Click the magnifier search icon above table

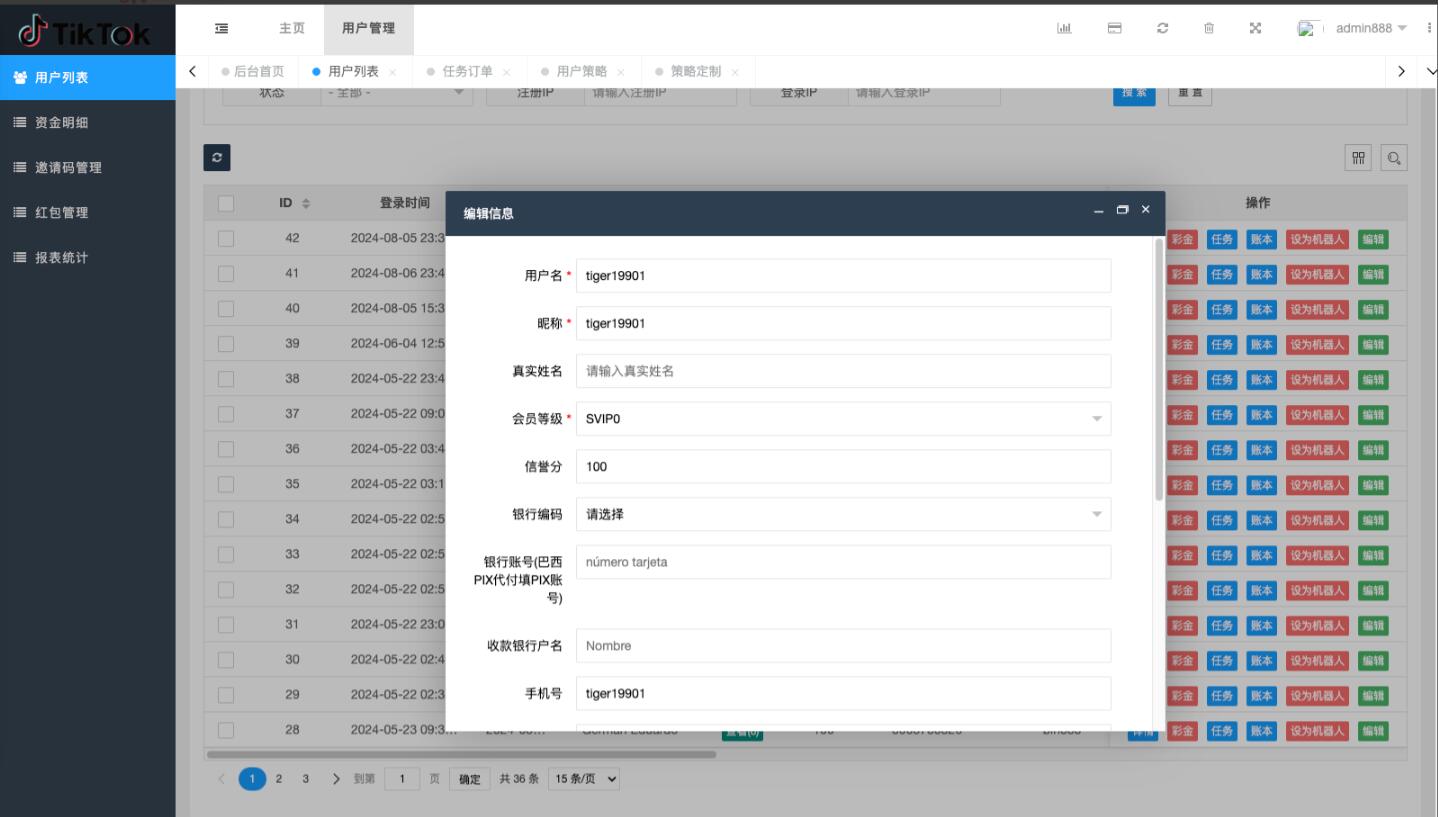[x=1394, y=158]
